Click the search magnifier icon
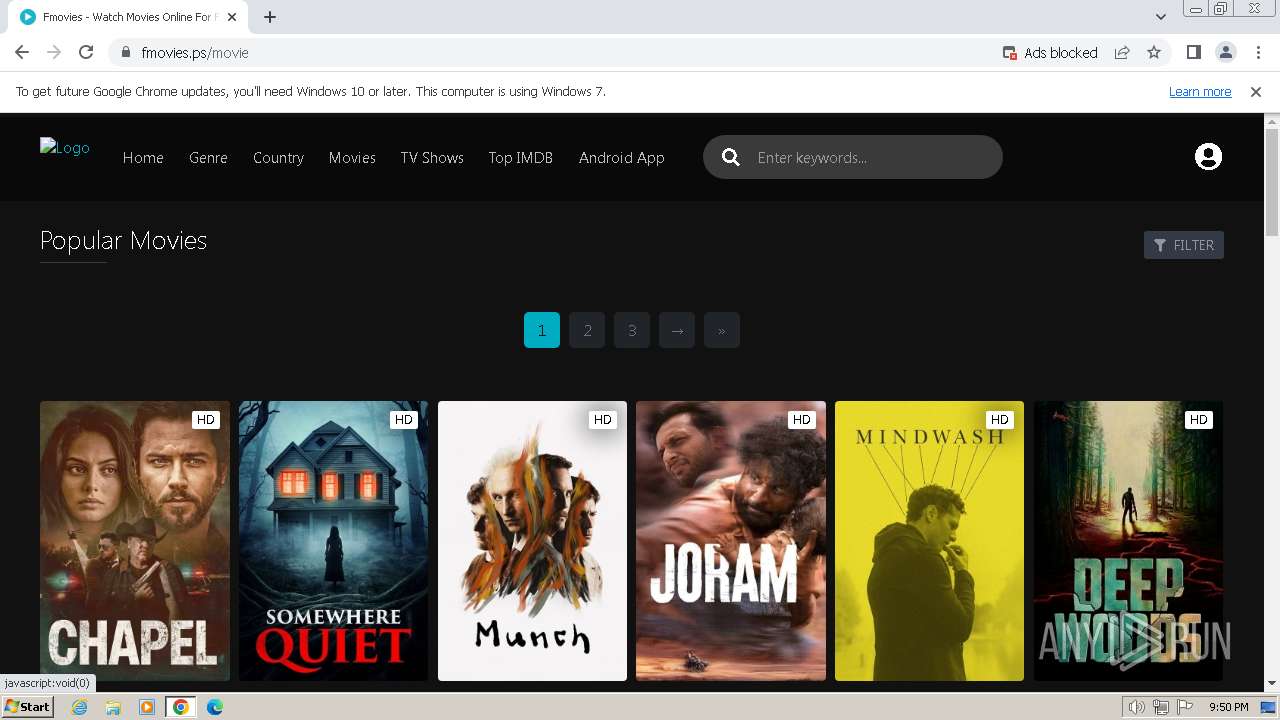This screenshot has height=720, width=1280. (x=731, y=157)
